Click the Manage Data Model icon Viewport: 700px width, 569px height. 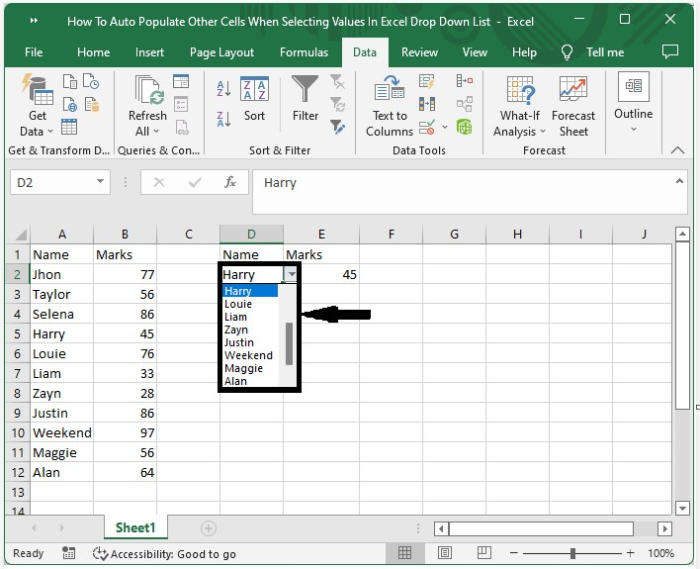(x=464, y=127)
